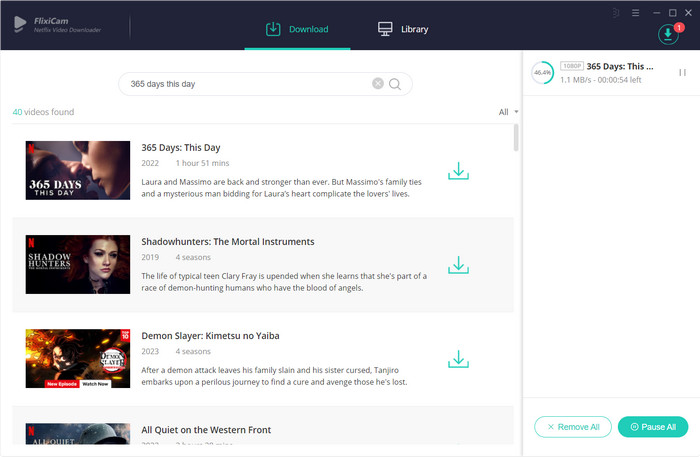This screenshot has width=700, height=457.
Task: Select the title 365 Days: This Day in results
Action: click(x=181, y=148)
